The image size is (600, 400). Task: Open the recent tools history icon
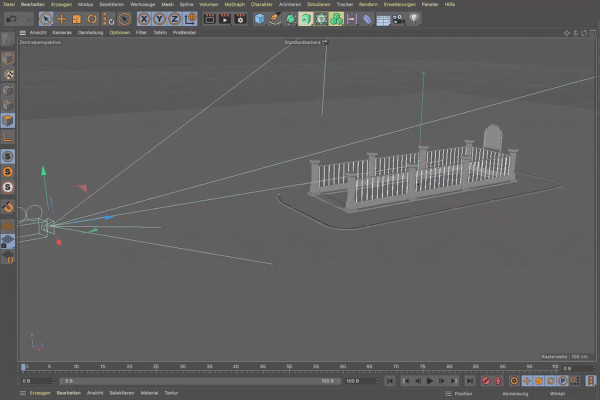point(124,19)
